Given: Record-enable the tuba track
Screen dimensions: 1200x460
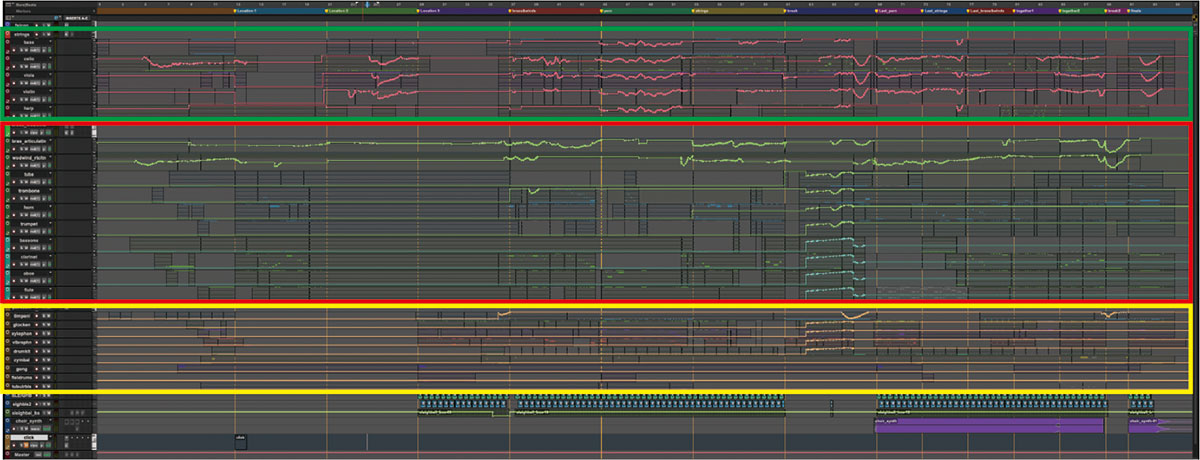Looking at the screenshot, I should [14, 181].
